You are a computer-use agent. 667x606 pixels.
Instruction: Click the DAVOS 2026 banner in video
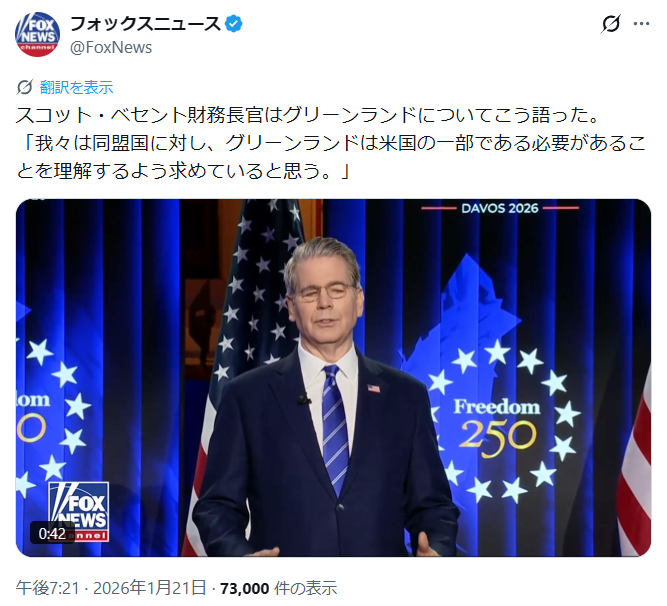(x=500, y=208)
